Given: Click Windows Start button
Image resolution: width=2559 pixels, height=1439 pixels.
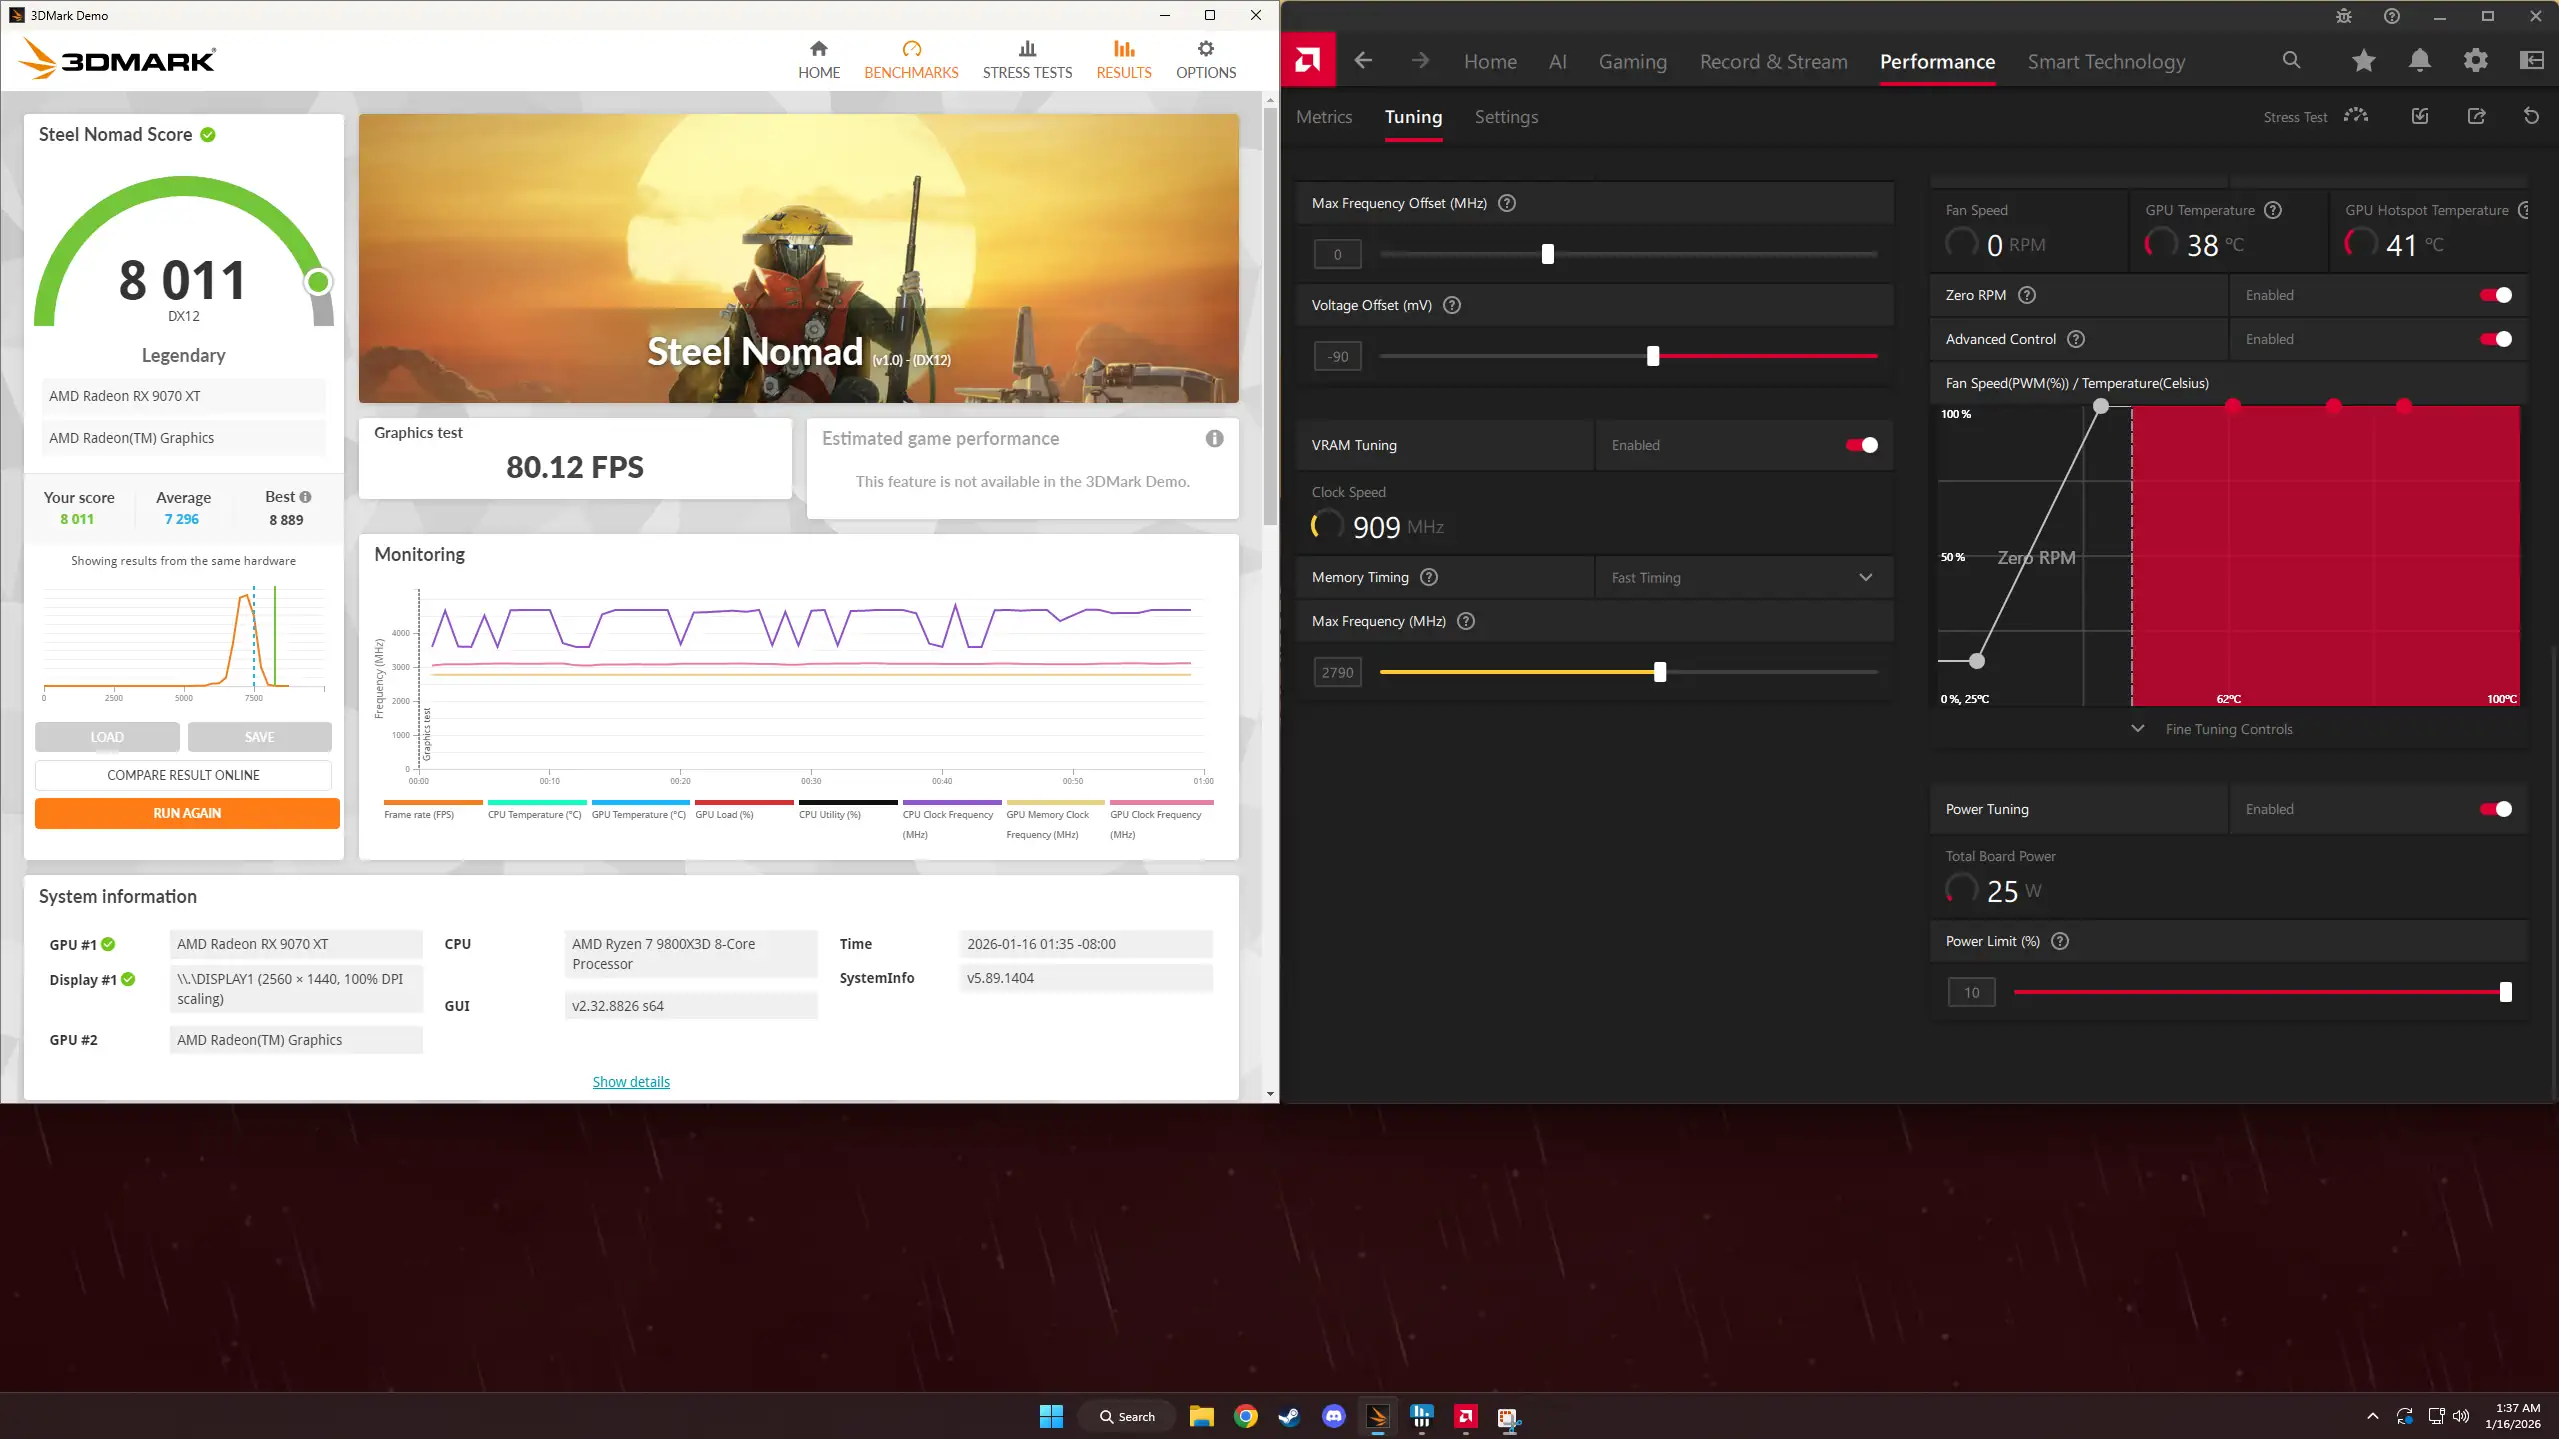Looking at the screenshot, I should (1051, 1416).
